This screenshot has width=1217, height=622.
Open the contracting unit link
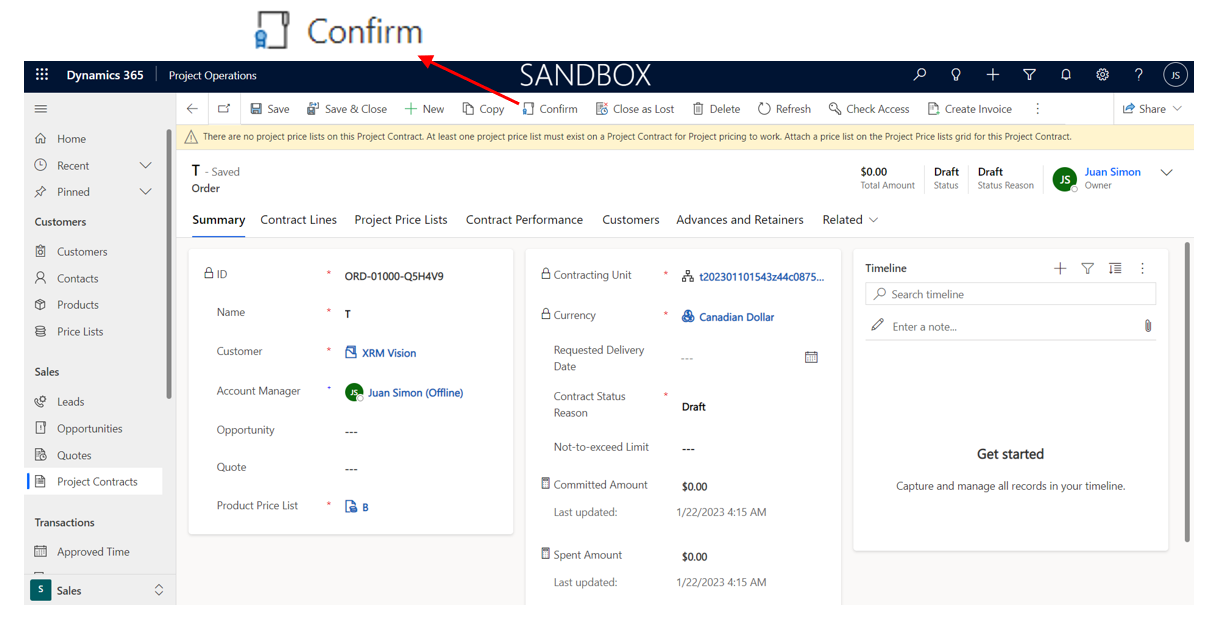[x=762, y=276]
